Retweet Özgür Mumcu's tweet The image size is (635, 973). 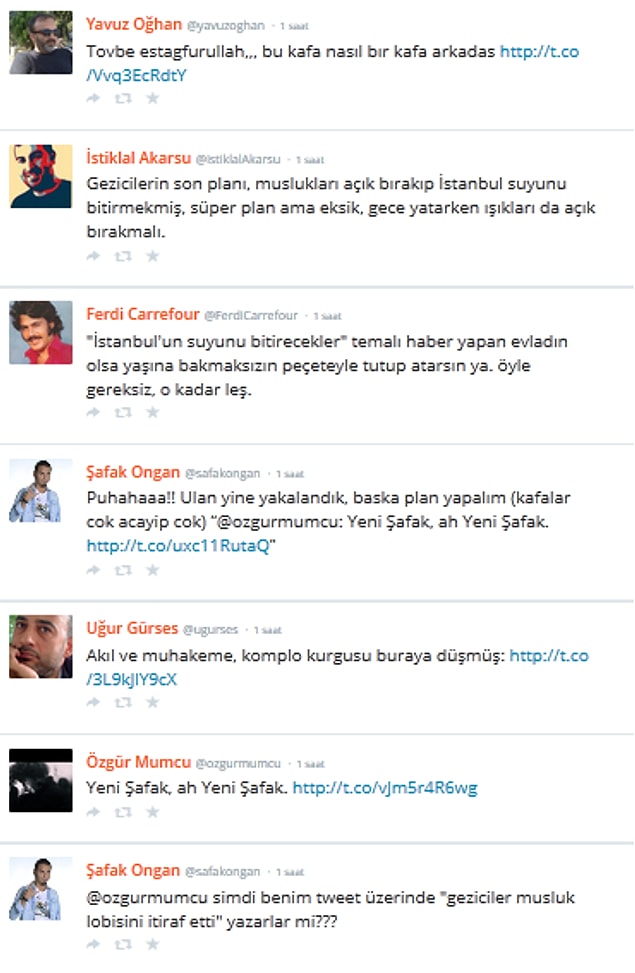pos(123,812)
